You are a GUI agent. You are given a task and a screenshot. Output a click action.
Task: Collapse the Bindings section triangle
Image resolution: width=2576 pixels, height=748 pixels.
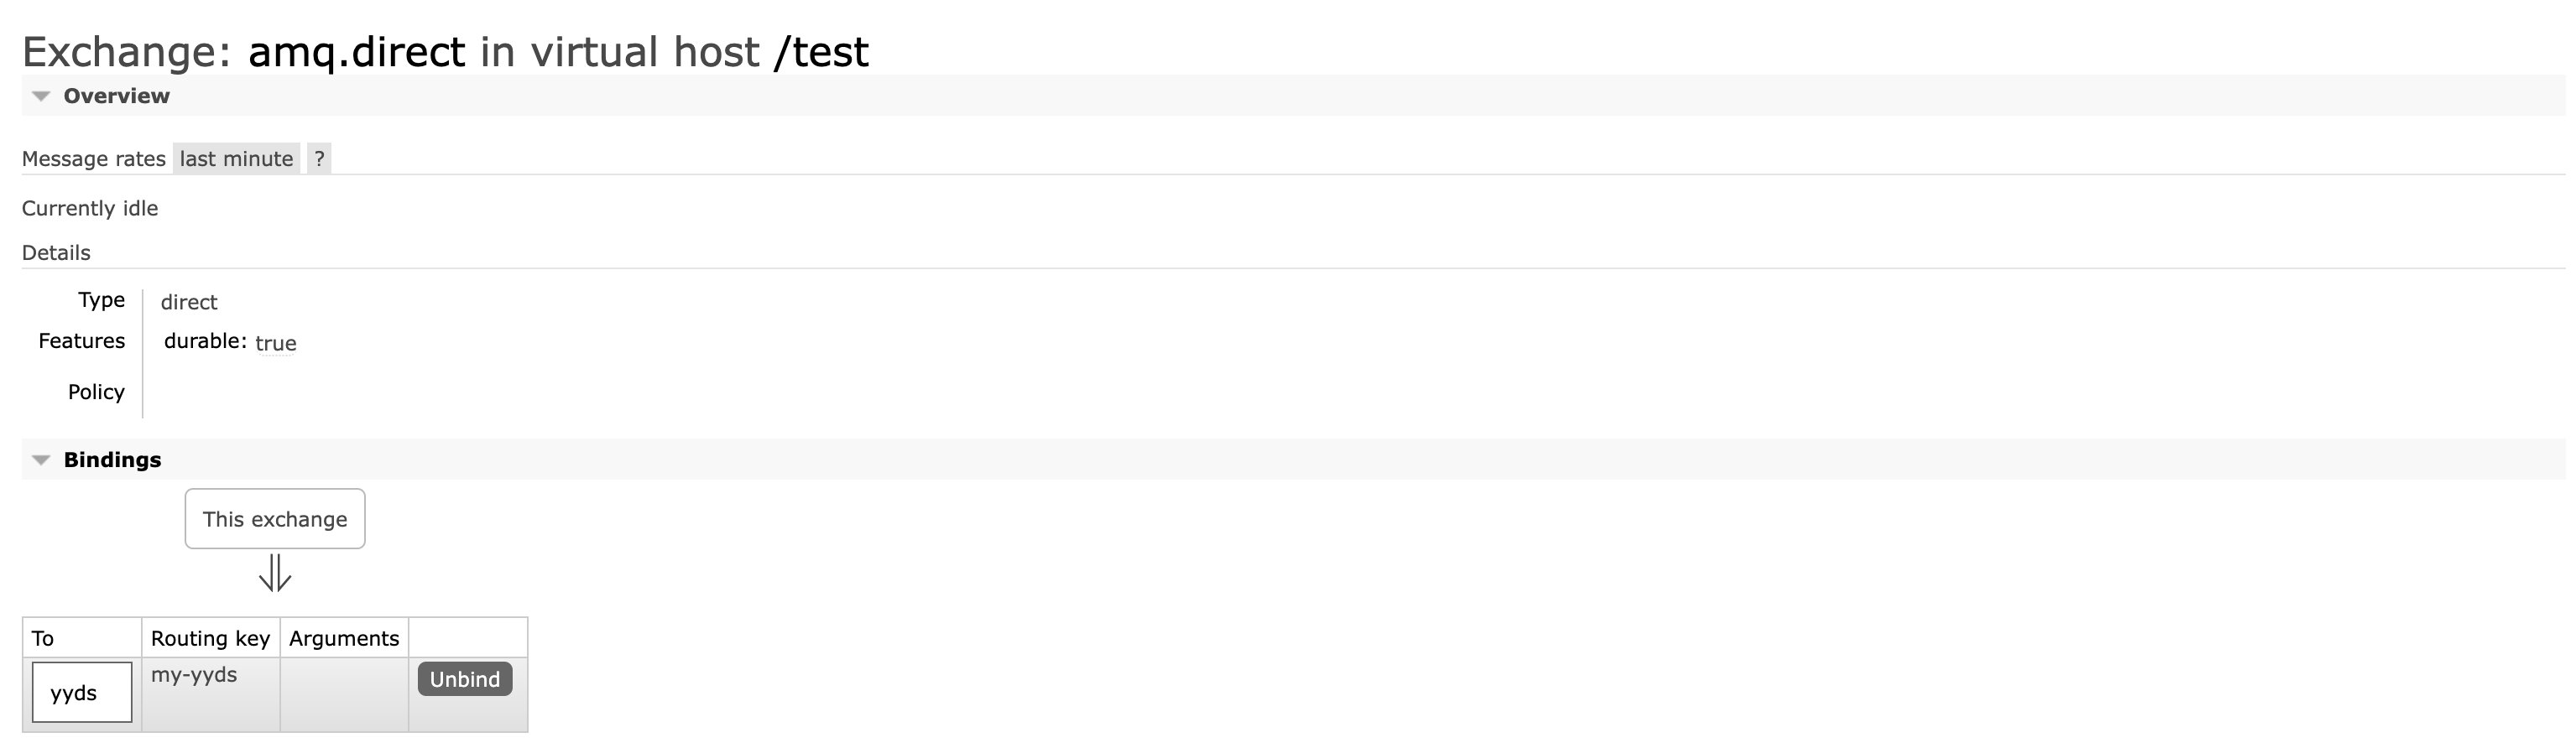(41, 460)
